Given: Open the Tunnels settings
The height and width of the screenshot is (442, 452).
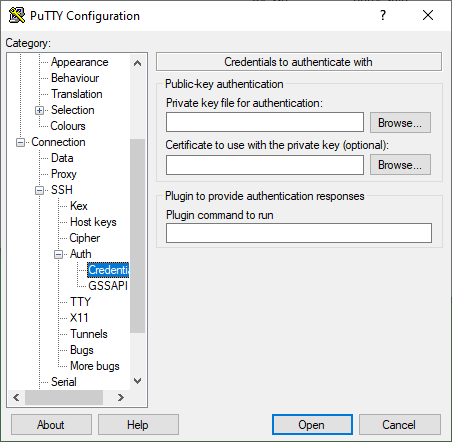Looking at the screenshot, I should coord(89,334).
